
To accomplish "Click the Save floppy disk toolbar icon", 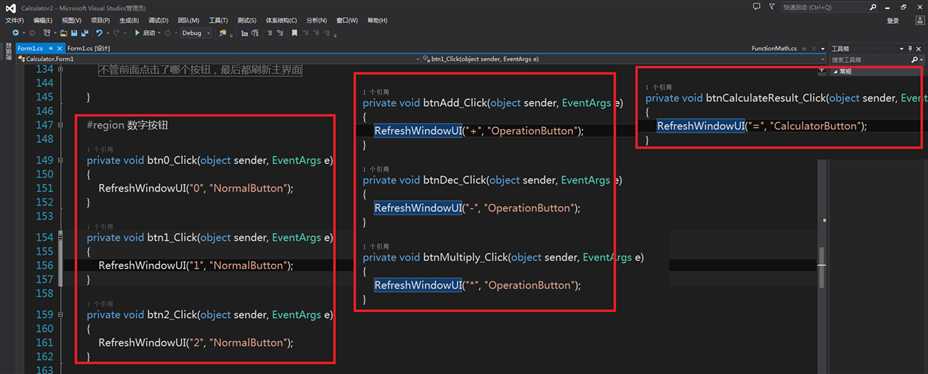I will point(74,33).
